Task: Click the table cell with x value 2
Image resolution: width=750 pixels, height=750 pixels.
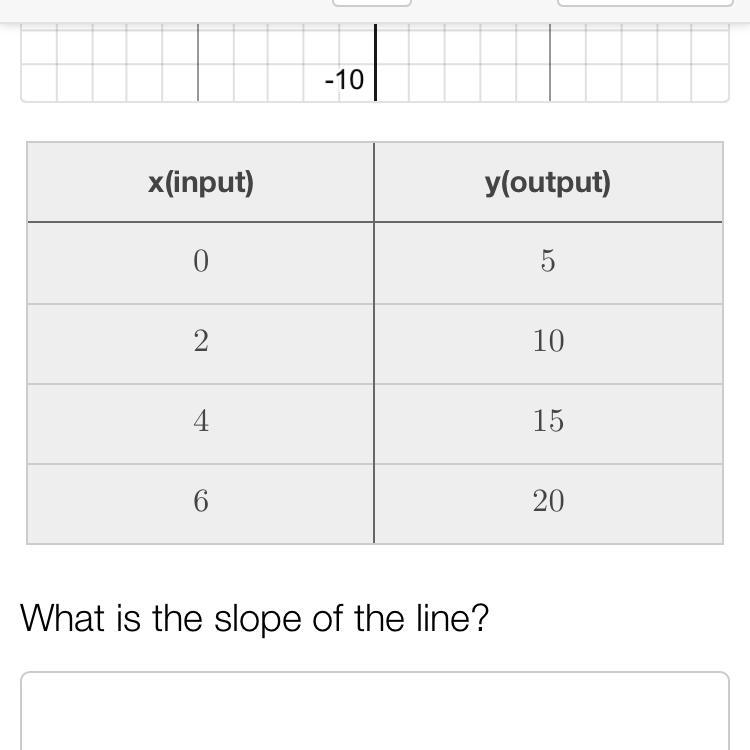Action: coord(200,344)
